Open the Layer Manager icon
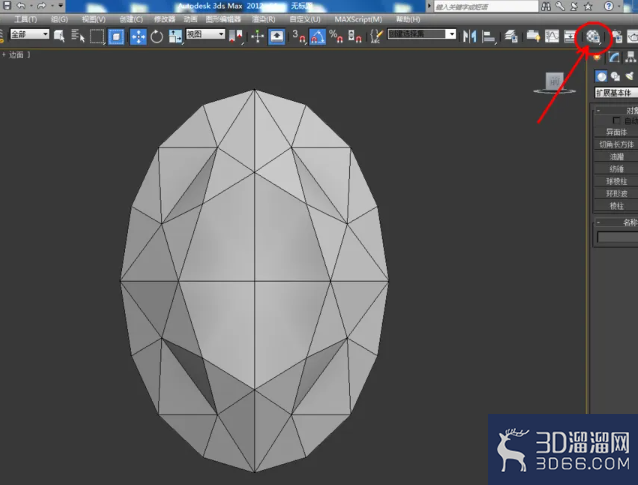638x485 pixels. click(x=511, y=37)
